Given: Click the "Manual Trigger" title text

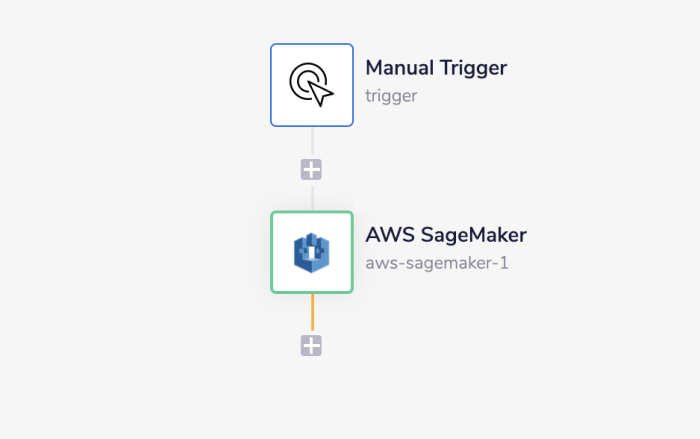Looking at the screenshot, I should 436,68.
